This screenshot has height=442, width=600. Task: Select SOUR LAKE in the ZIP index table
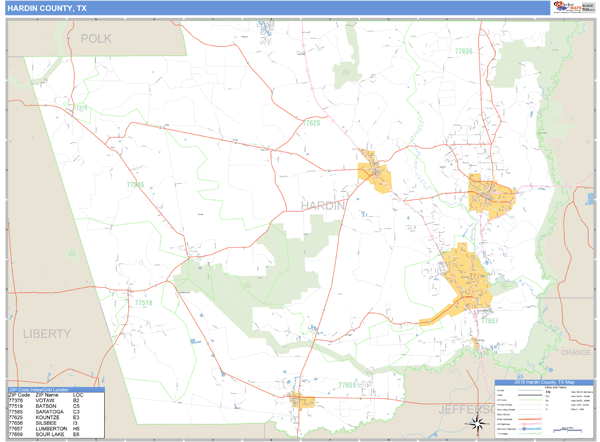(x=50, y=435)
